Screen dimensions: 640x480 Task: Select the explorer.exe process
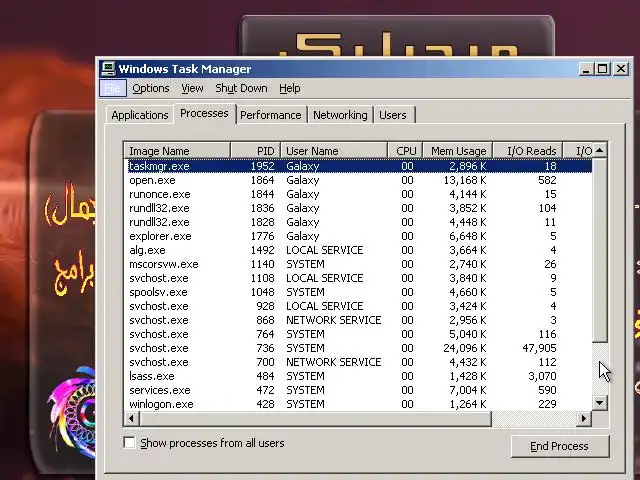pos(358,236)
